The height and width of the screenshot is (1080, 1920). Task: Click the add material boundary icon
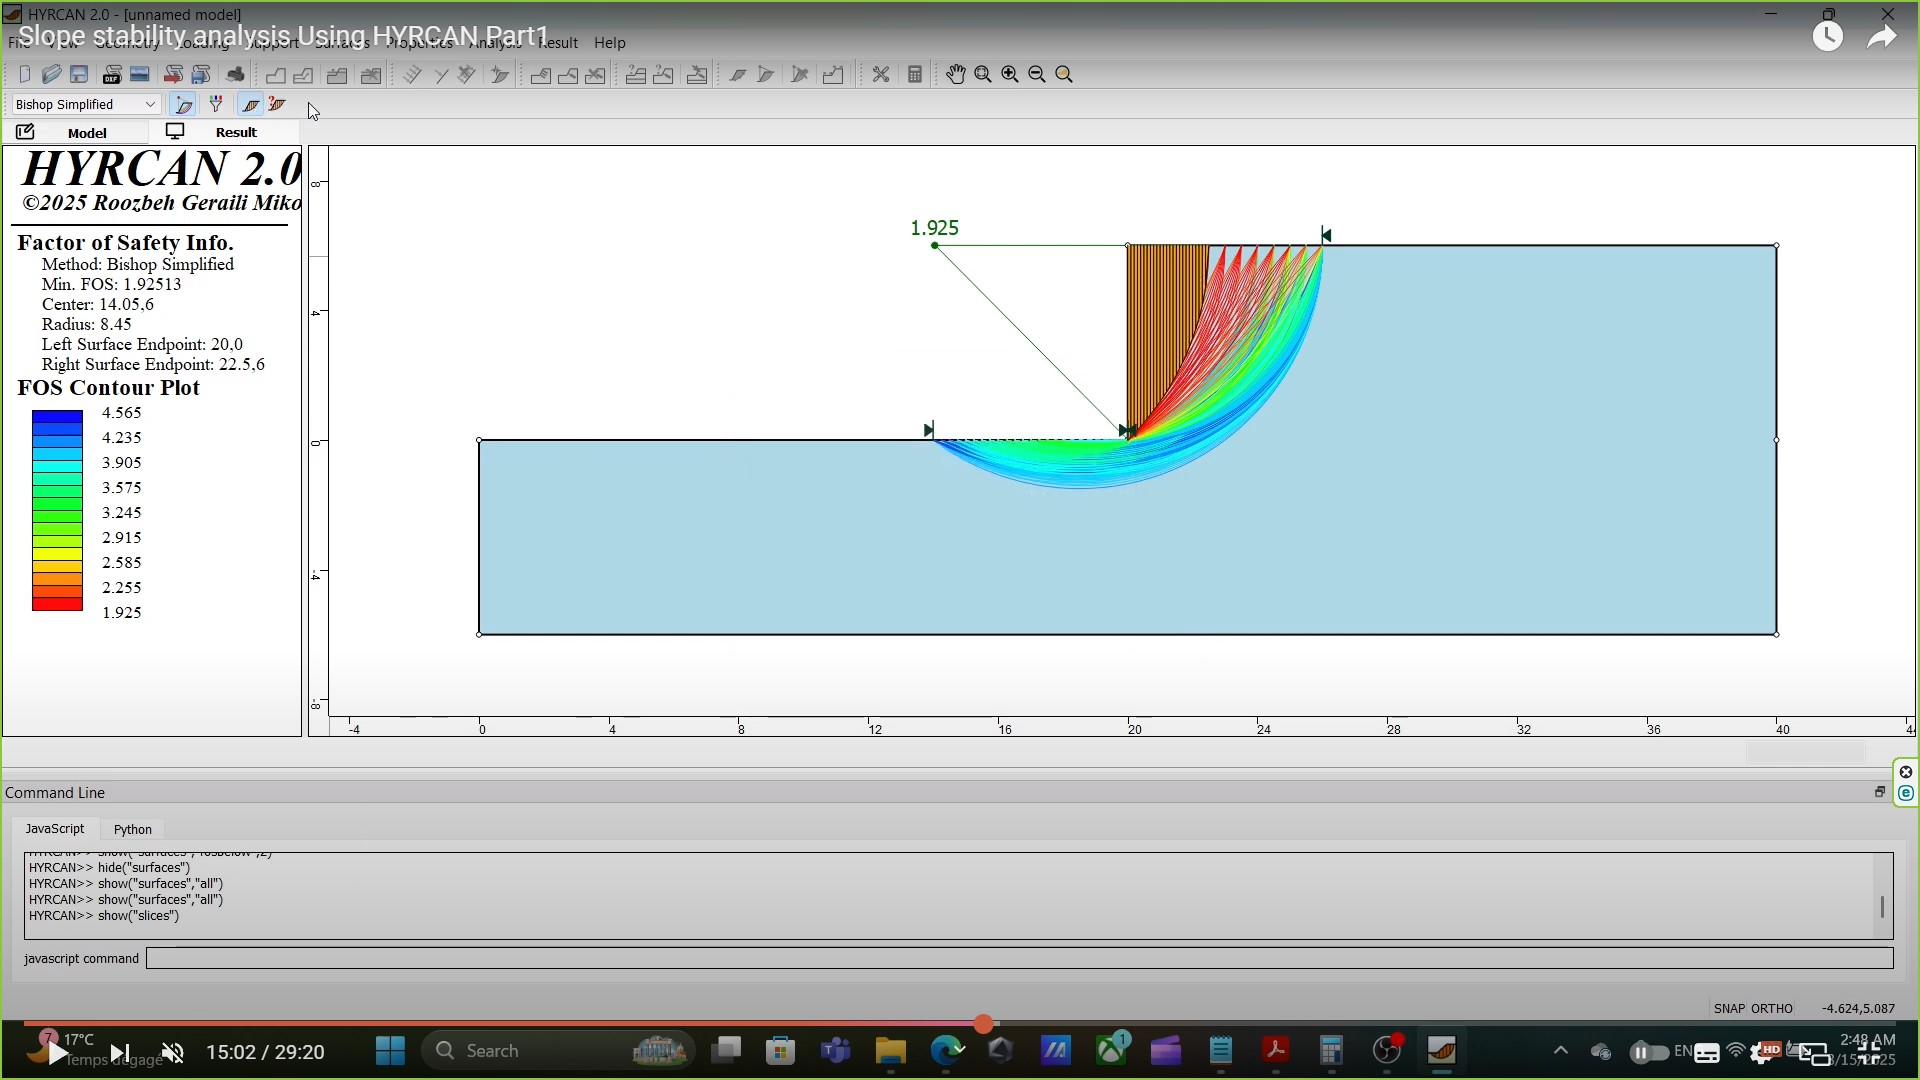pyautogui.click(x=303, y=74)
